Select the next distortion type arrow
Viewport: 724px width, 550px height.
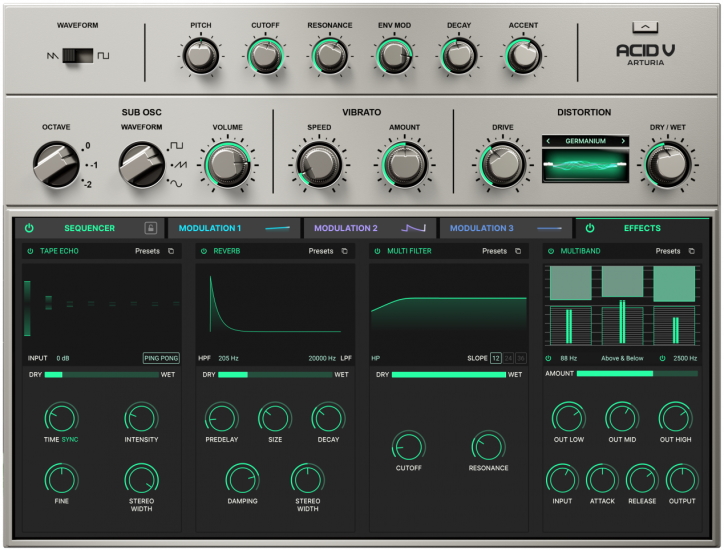coord(623,141)
